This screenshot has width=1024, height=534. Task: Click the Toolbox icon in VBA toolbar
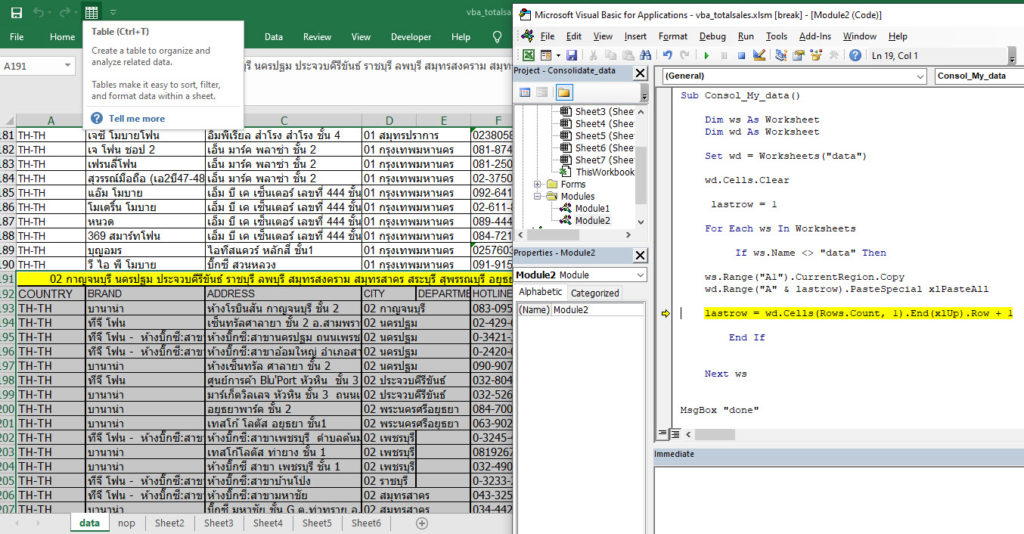click(x=833, y=55)
